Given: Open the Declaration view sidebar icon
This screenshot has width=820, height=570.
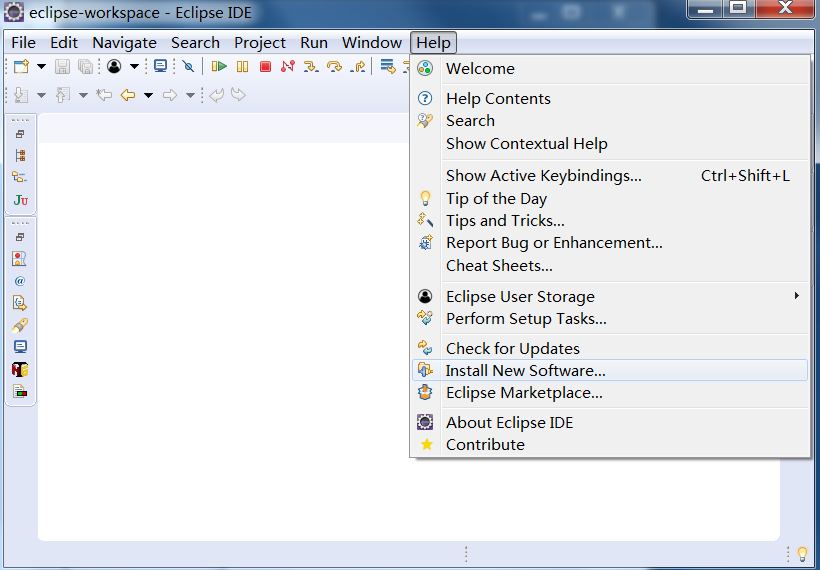Looking at the screenshot, I should point(20,302).
